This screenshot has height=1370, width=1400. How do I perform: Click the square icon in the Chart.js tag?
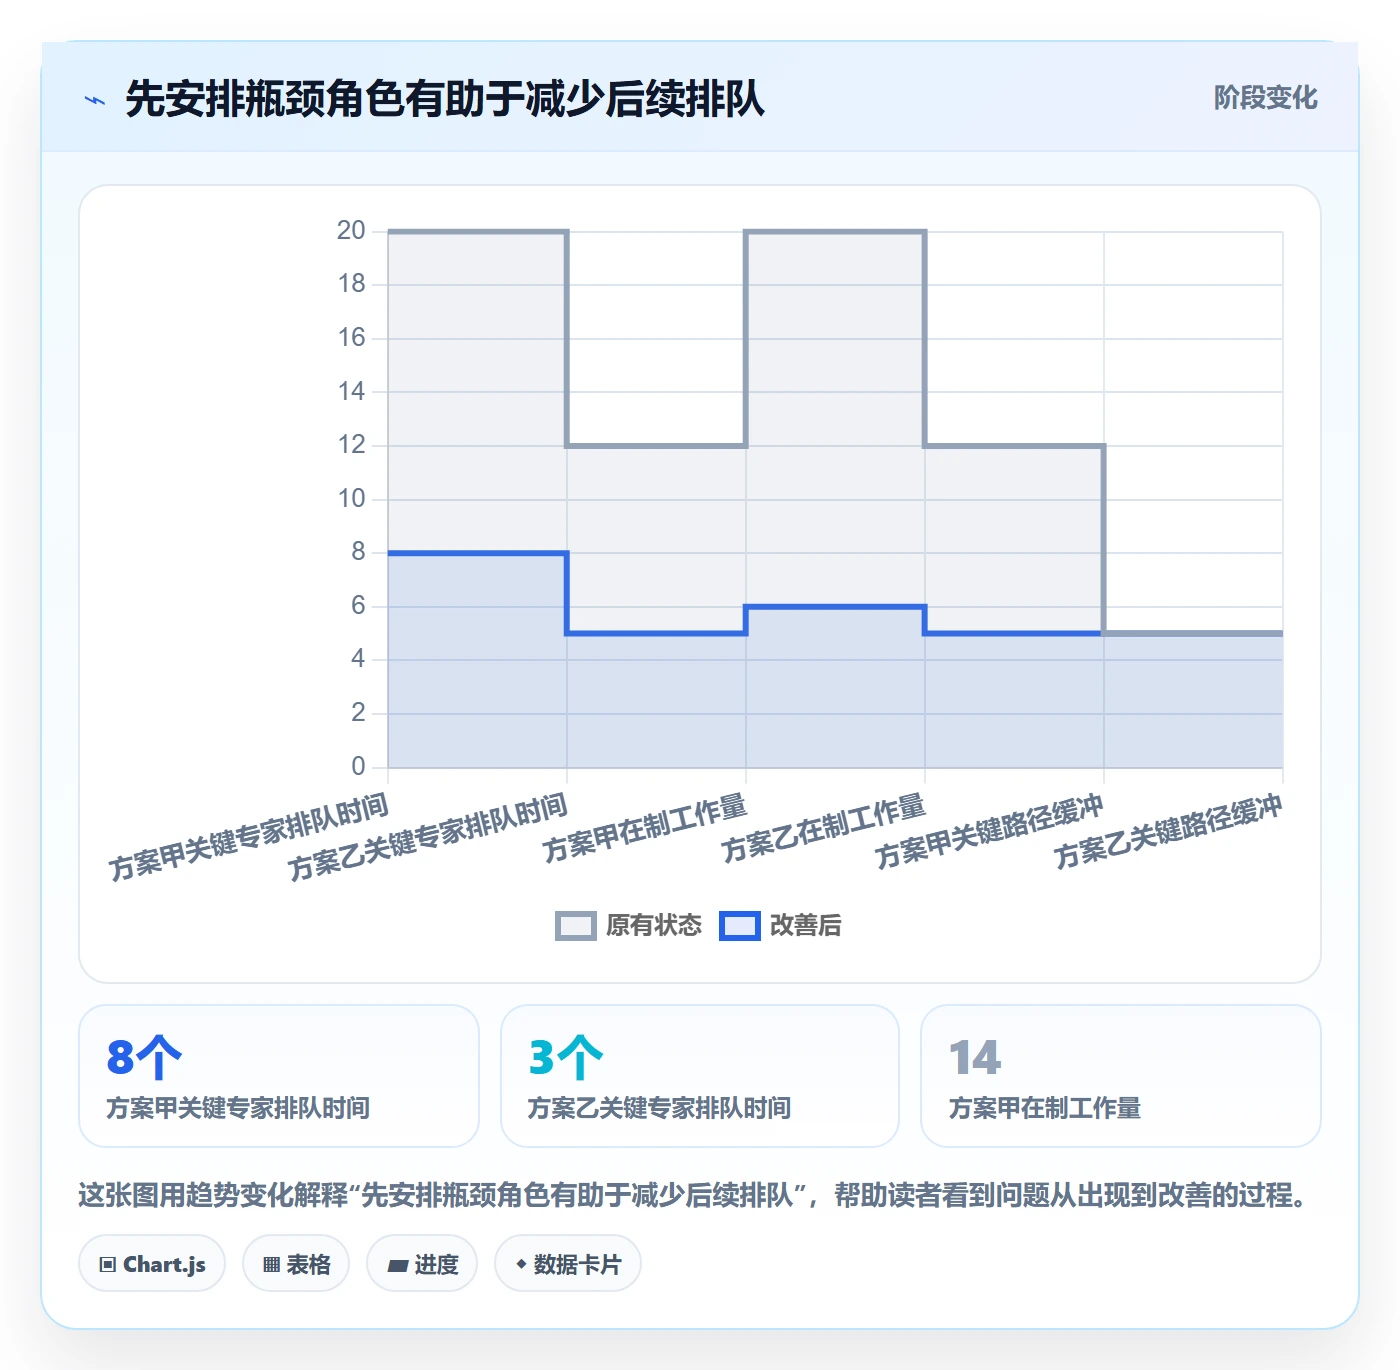(x=108, y=1265)
